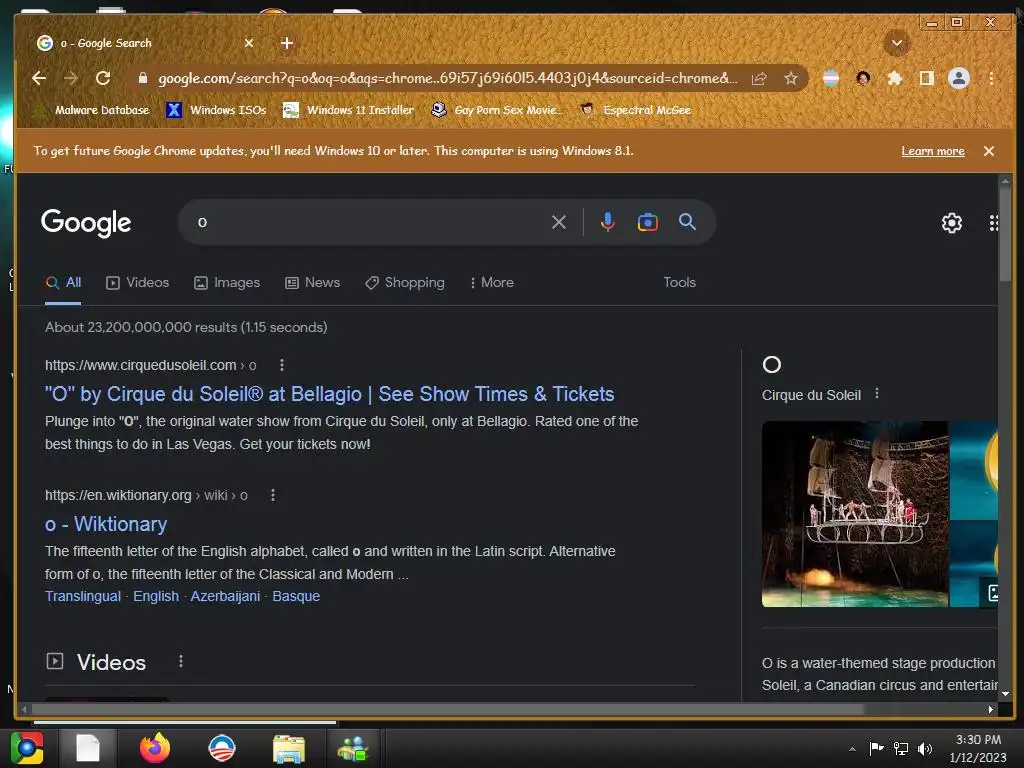Image resolution: width=1024 pixels, height=768 pixels.
Task: Open the Google apps grid
Action: pyautogui.click(x=993, y=223)
